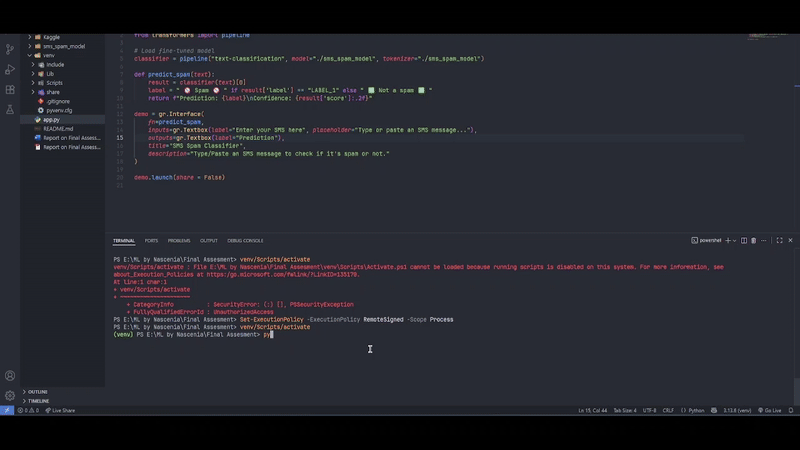This screenshot has width=800, height=450.
Task: Click the Accounts icon in activity bar
Action: (x=10, y=376)
